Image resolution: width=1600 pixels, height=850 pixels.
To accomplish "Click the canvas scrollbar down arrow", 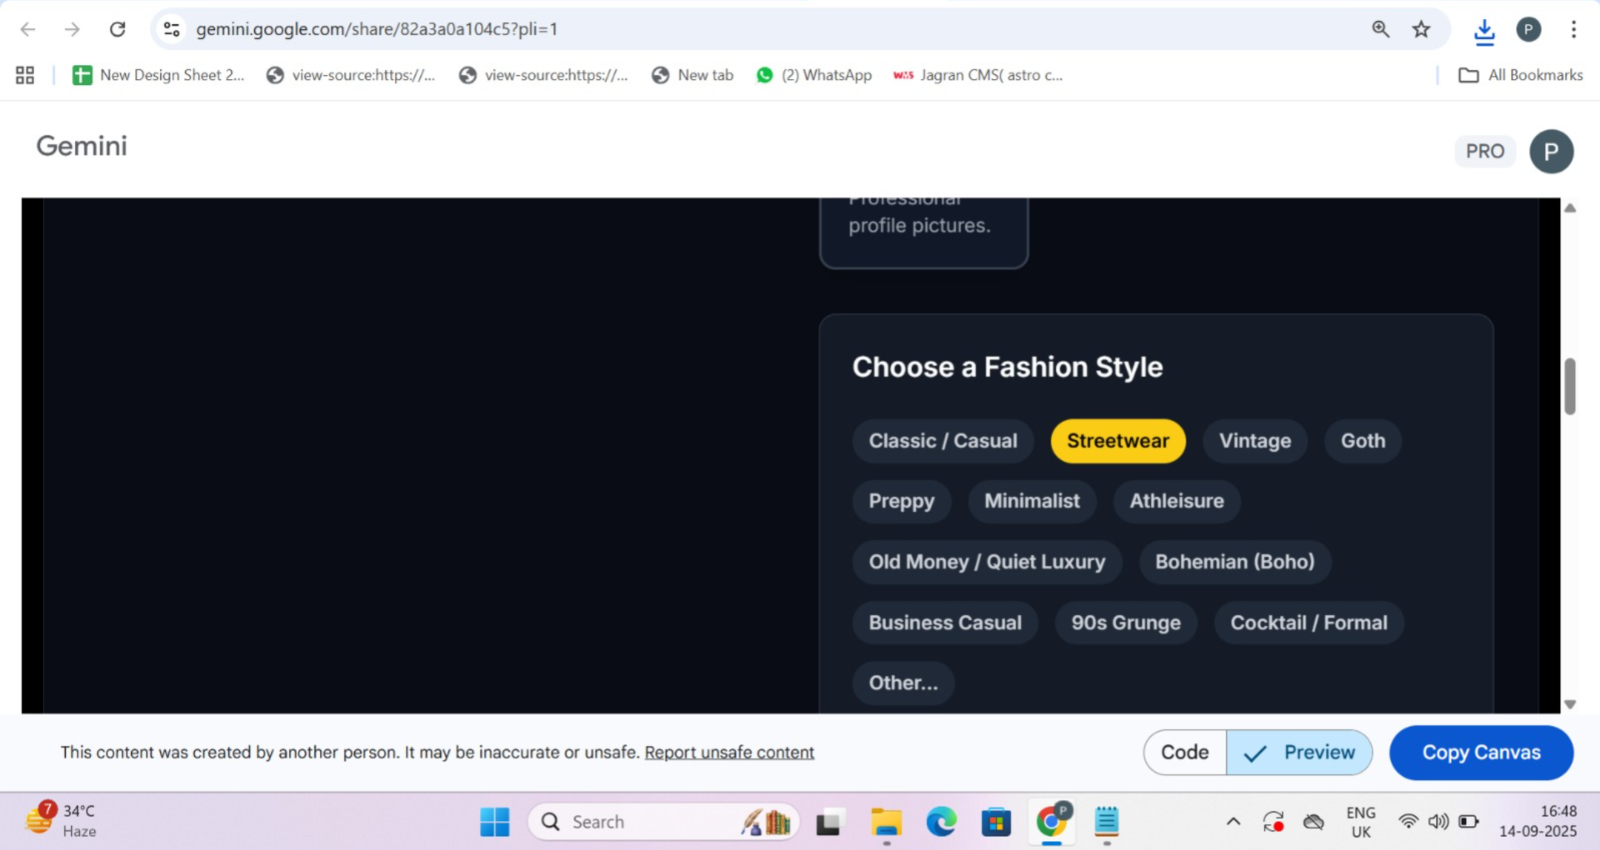I will [1570, 704].
